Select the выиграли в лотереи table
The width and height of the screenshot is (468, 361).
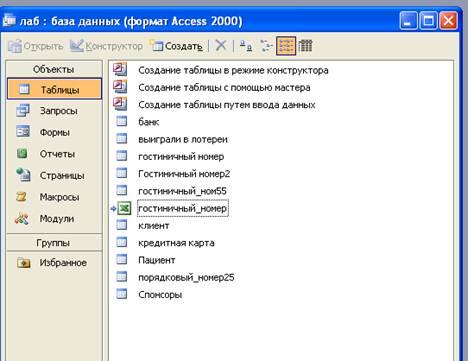click(183, 139)
